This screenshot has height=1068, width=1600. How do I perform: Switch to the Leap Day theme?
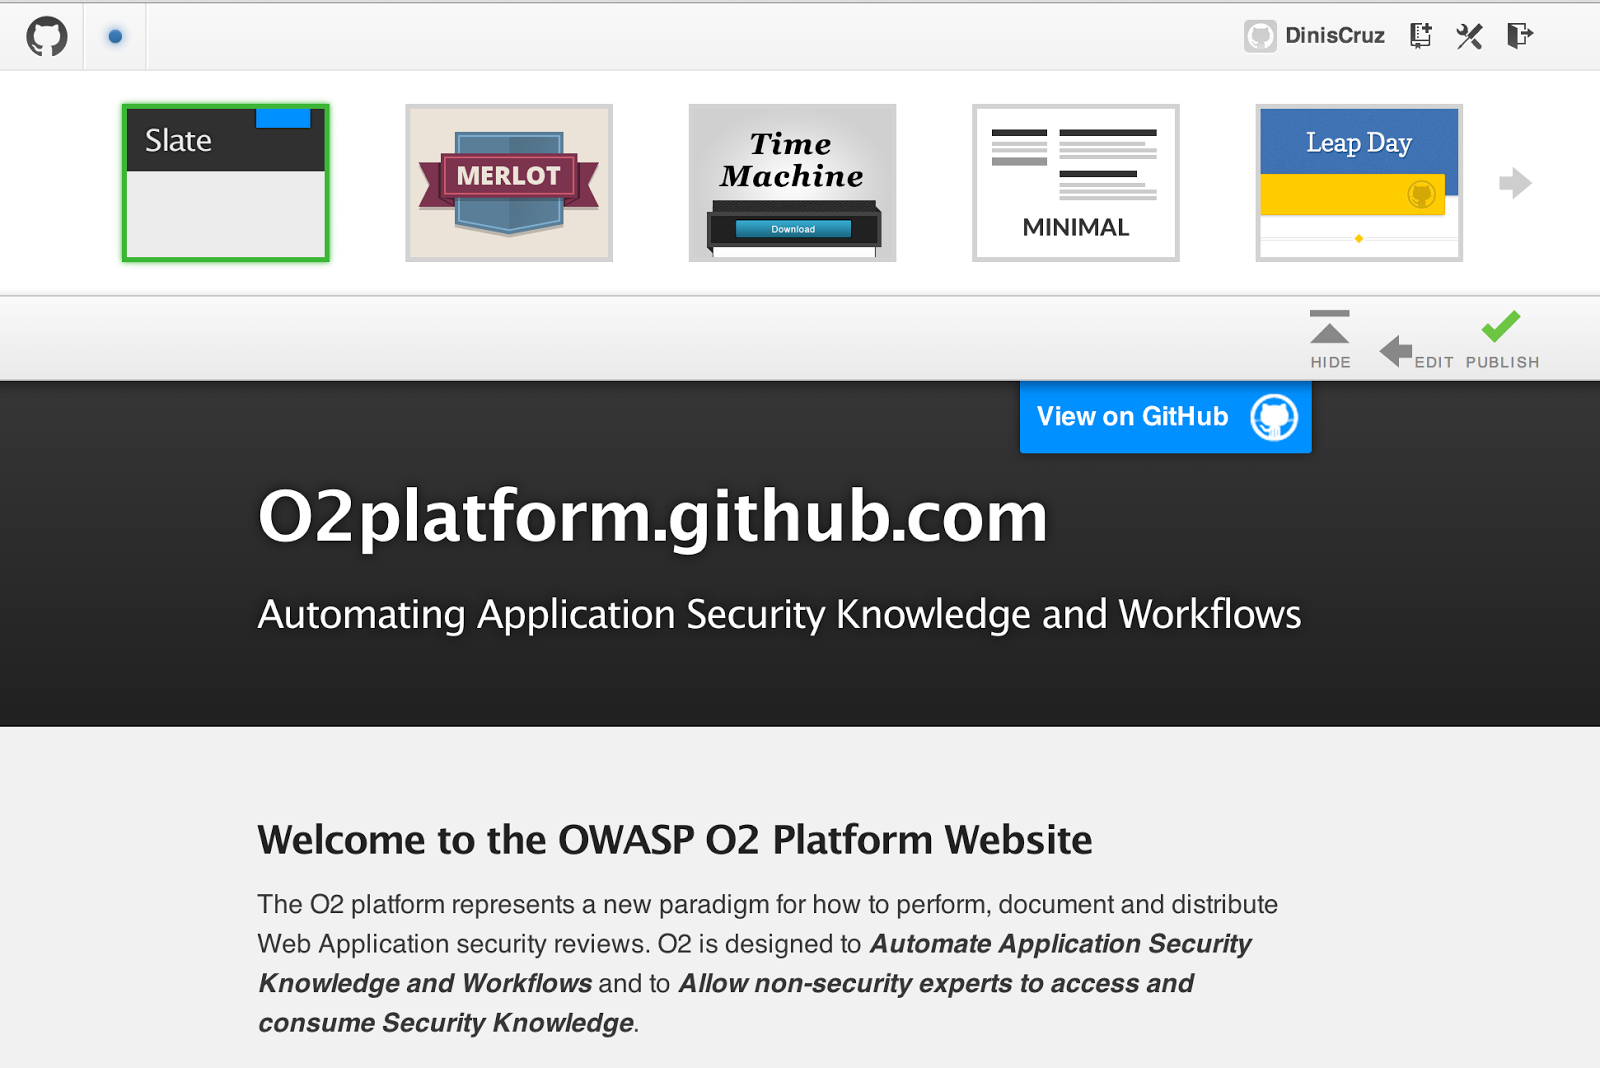click(x=1358, y=183)
